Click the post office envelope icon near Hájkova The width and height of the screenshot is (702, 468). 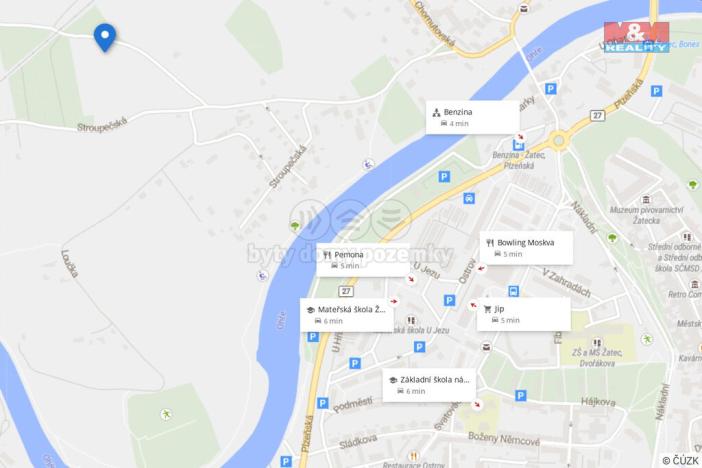tap(486, 347)
